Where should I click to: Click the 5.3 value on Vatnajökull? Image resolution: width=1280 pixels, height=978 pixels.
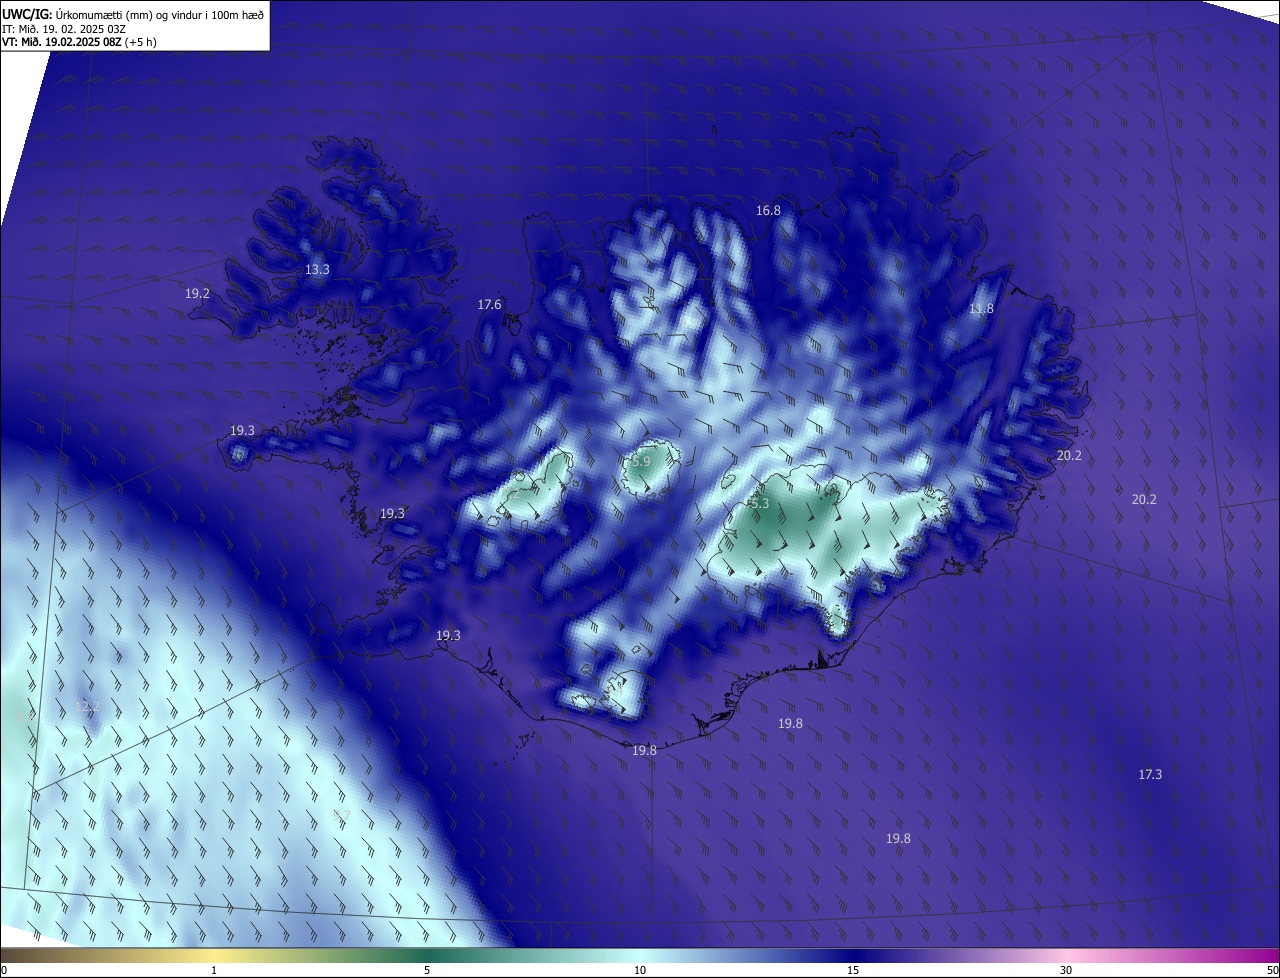(x=760, y=504)
